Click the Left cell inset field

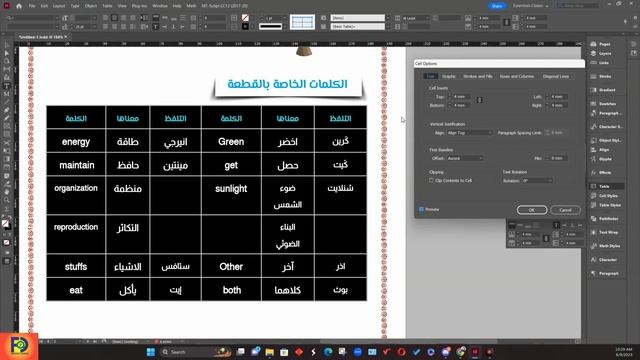559,97
